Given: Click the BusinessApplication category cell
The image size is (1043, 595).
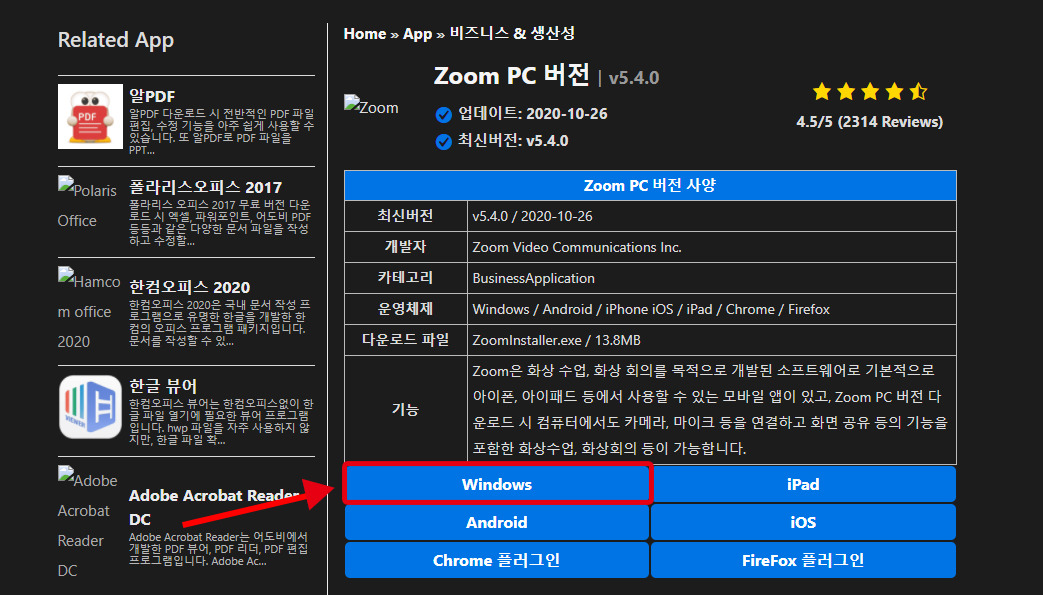Looking at the screenshot, I should [x=712, y=278].
